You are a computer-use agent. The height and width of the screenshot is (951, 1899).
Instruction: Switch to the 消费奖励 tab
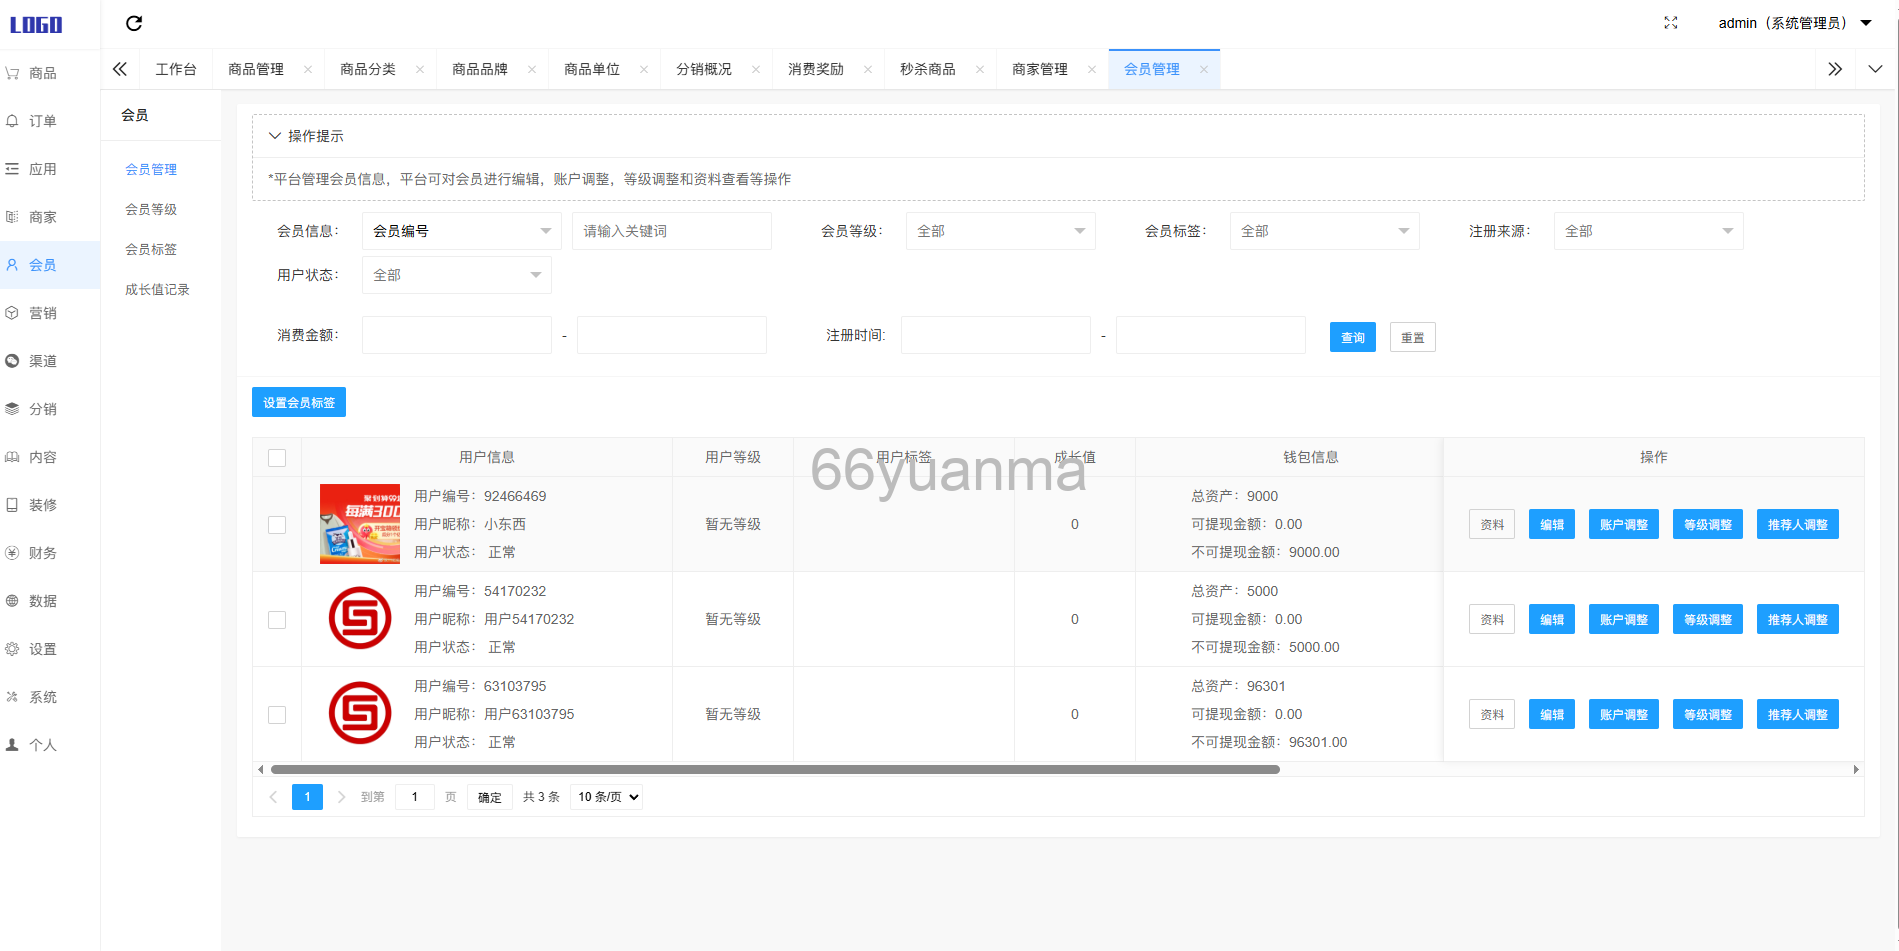[816, 69]
